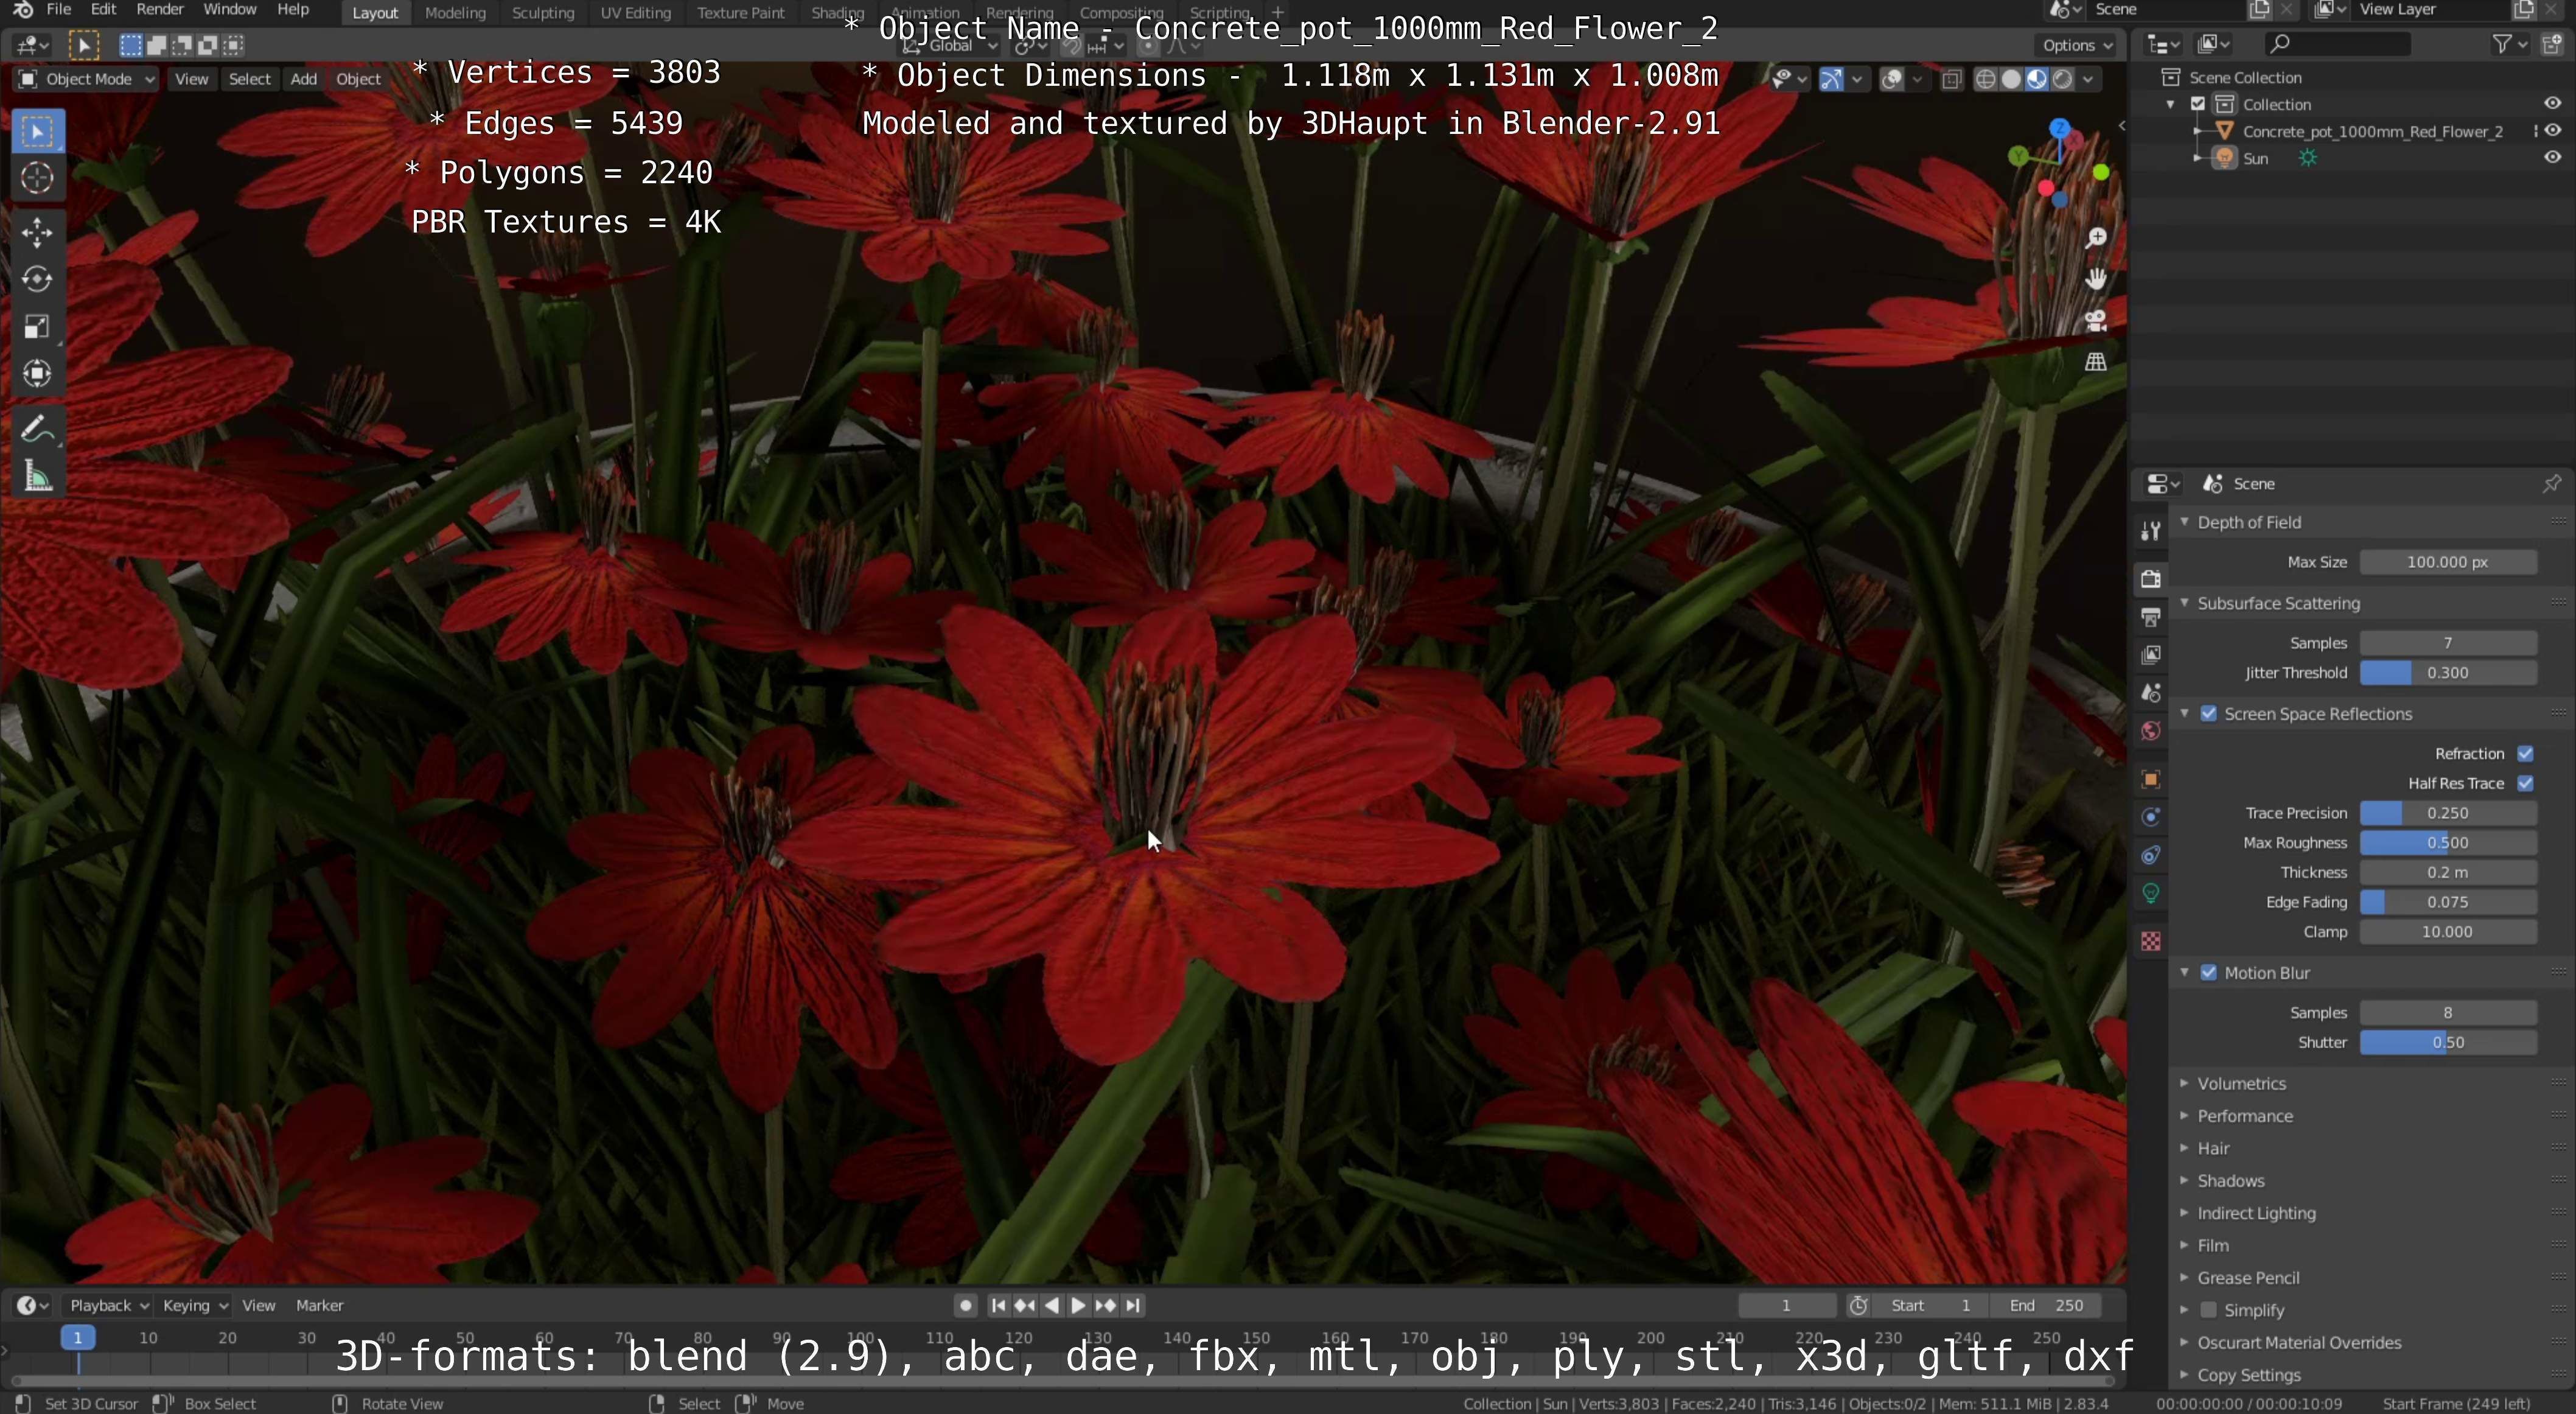Open the World properties tab
2576x1414 pixels.
pos(2151,731)
